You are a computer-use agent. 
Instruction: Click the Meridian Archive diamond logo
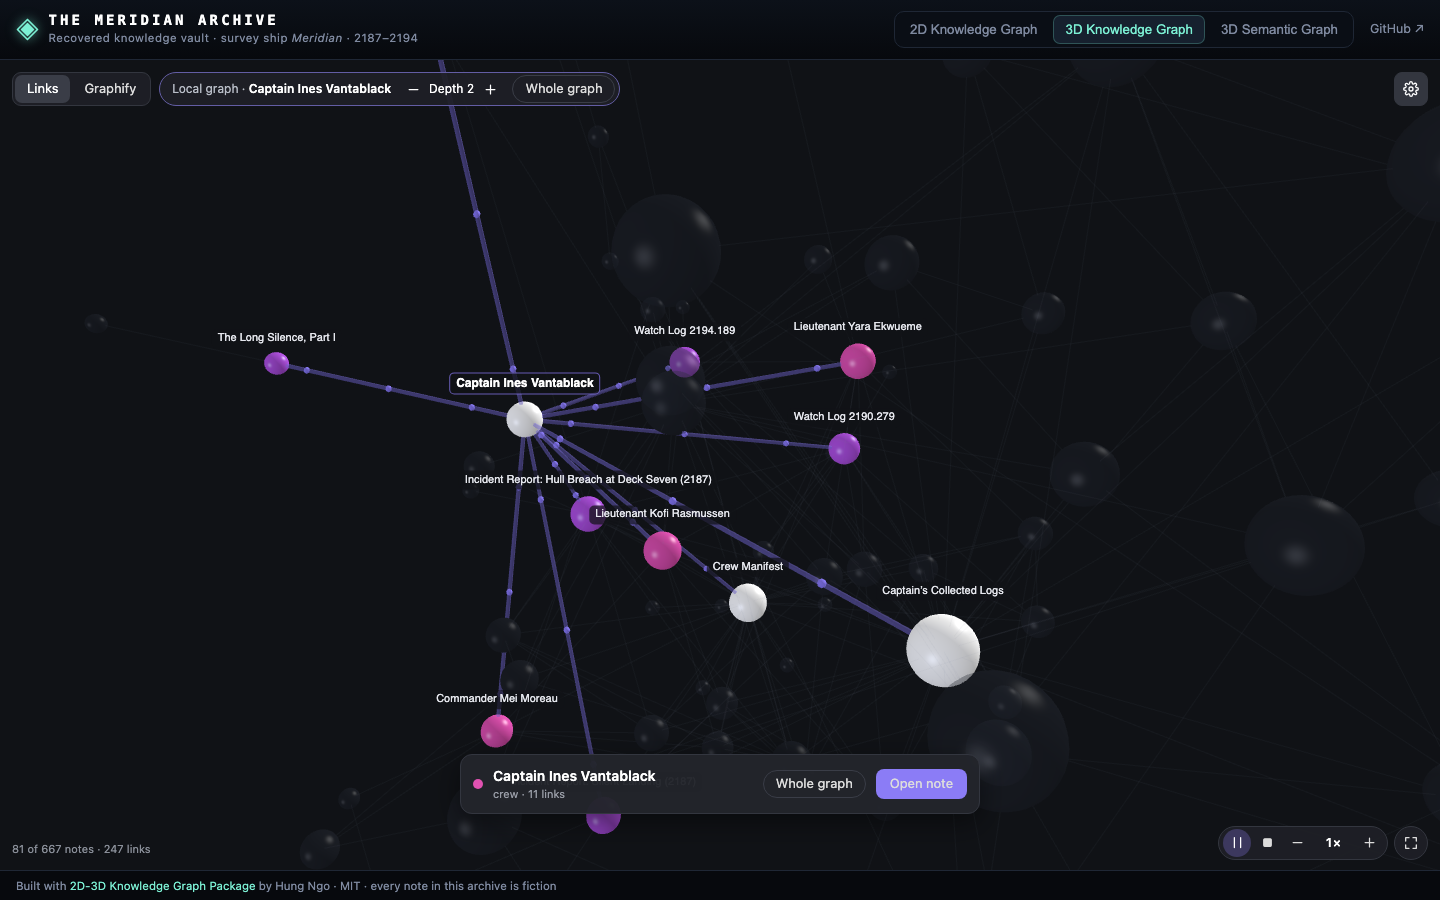pos(27,29)
